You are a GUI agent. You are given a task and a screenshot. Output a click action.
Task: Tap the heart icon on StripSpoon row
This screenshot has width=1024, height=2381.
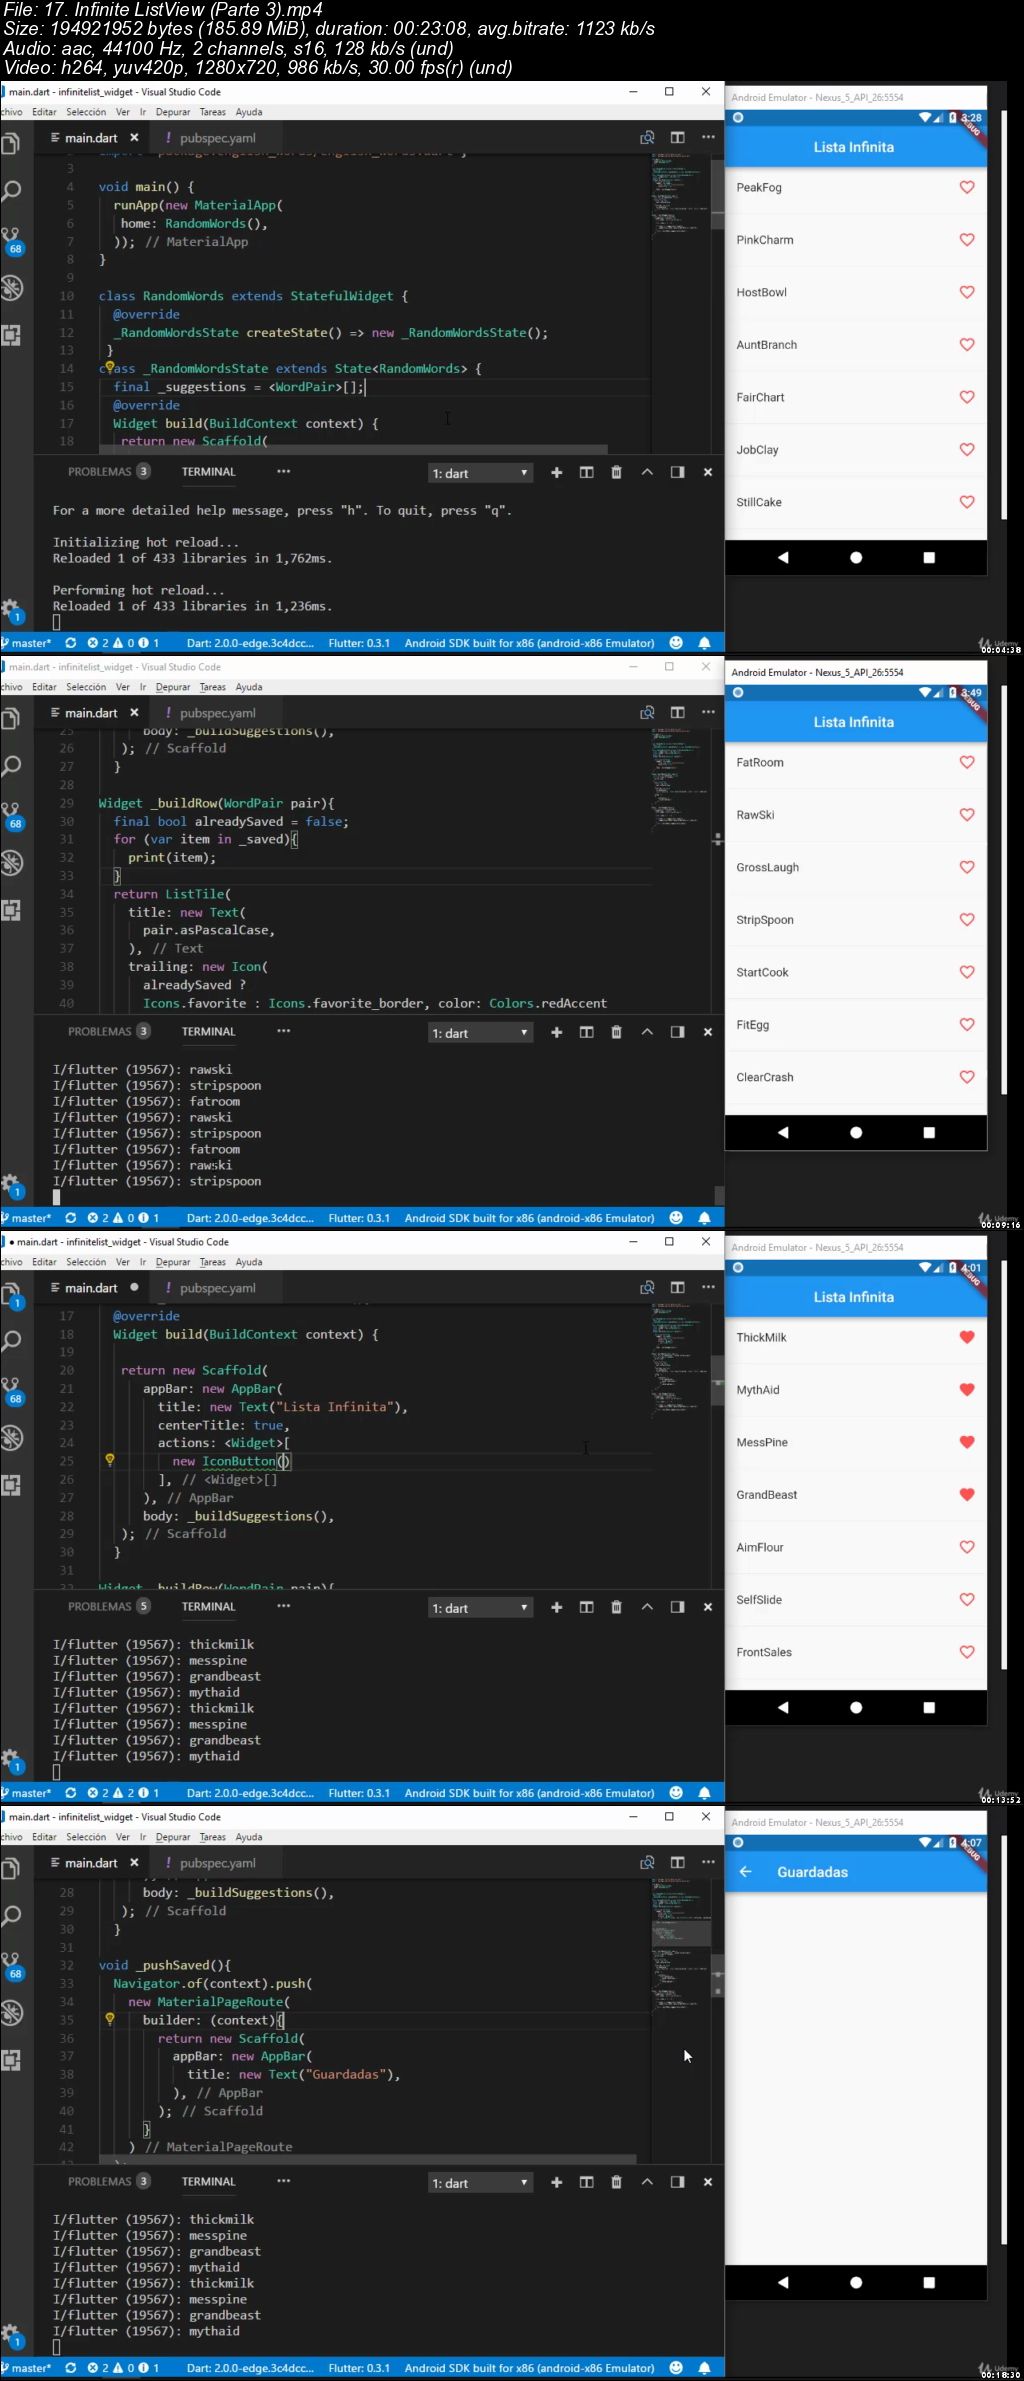pos(966,920)
